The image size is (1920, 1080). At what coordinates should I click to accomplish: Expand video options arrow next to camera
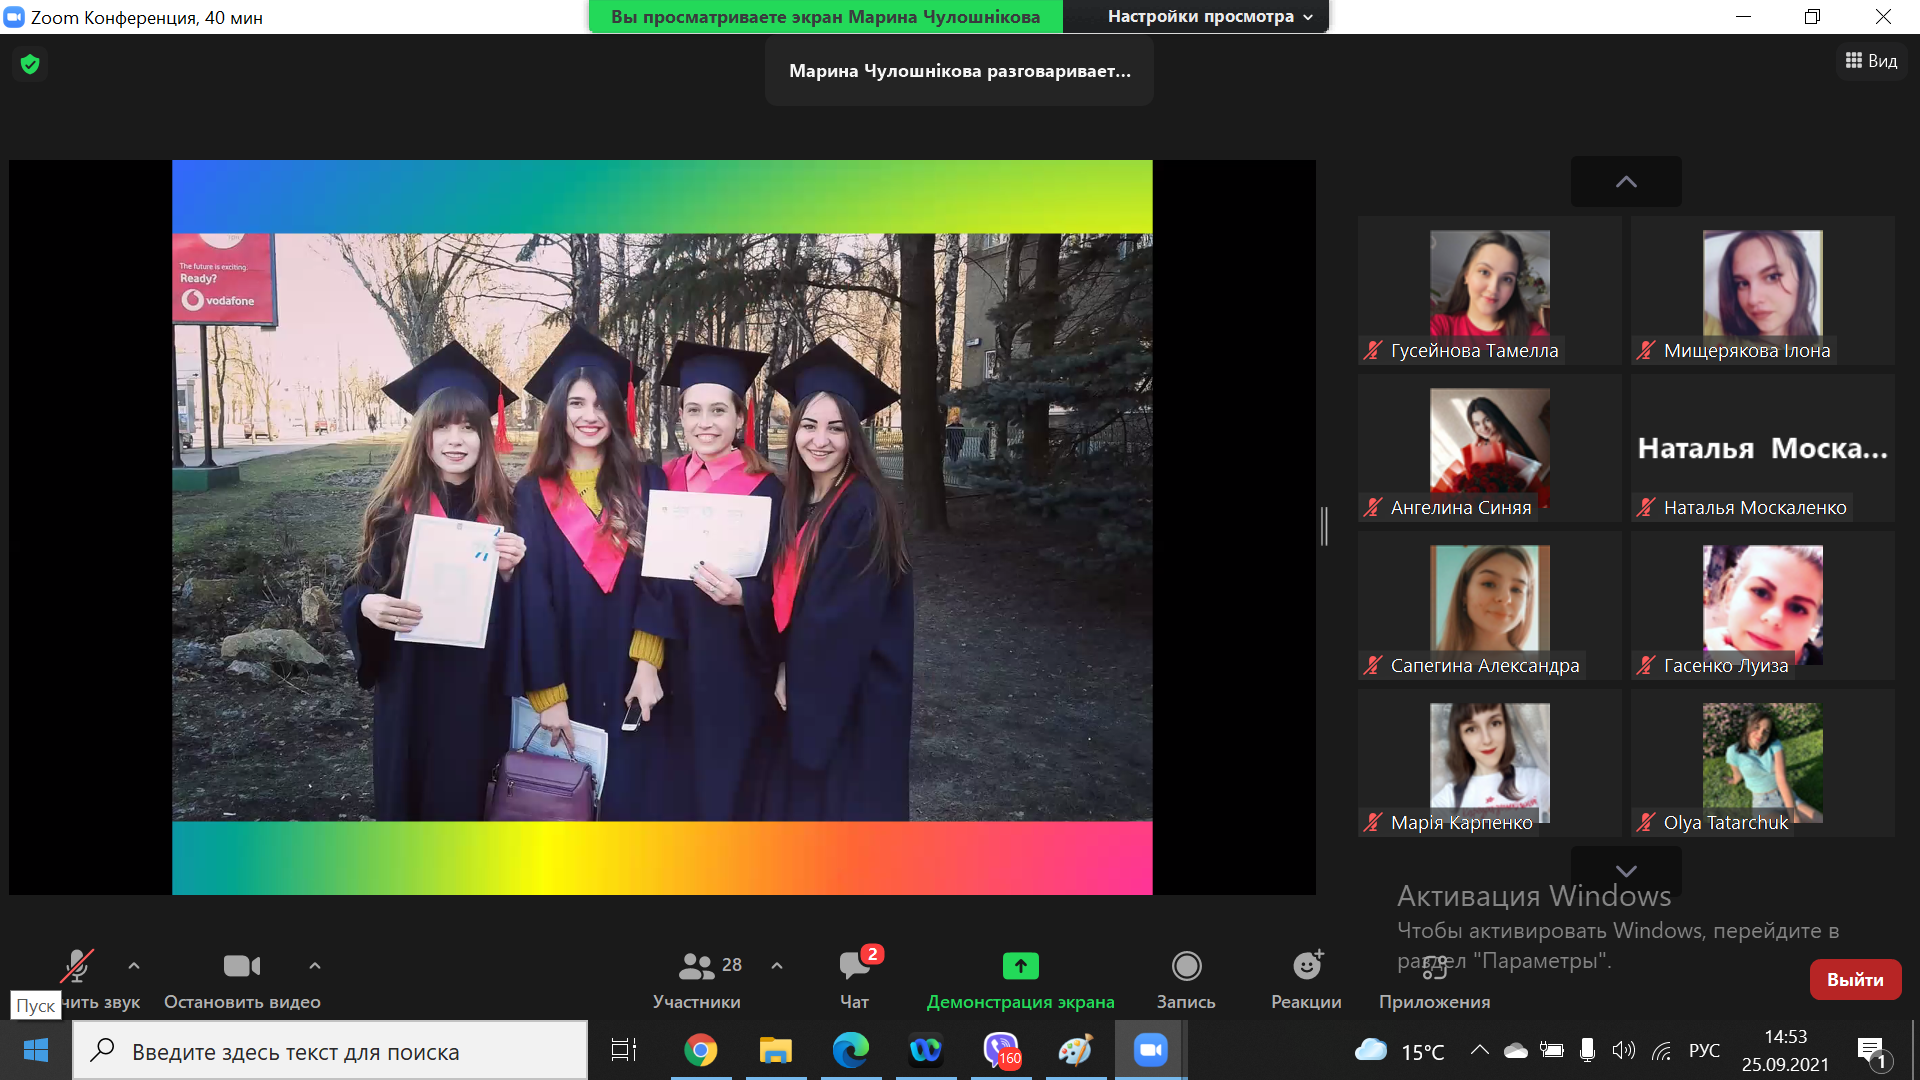(315, 966)
